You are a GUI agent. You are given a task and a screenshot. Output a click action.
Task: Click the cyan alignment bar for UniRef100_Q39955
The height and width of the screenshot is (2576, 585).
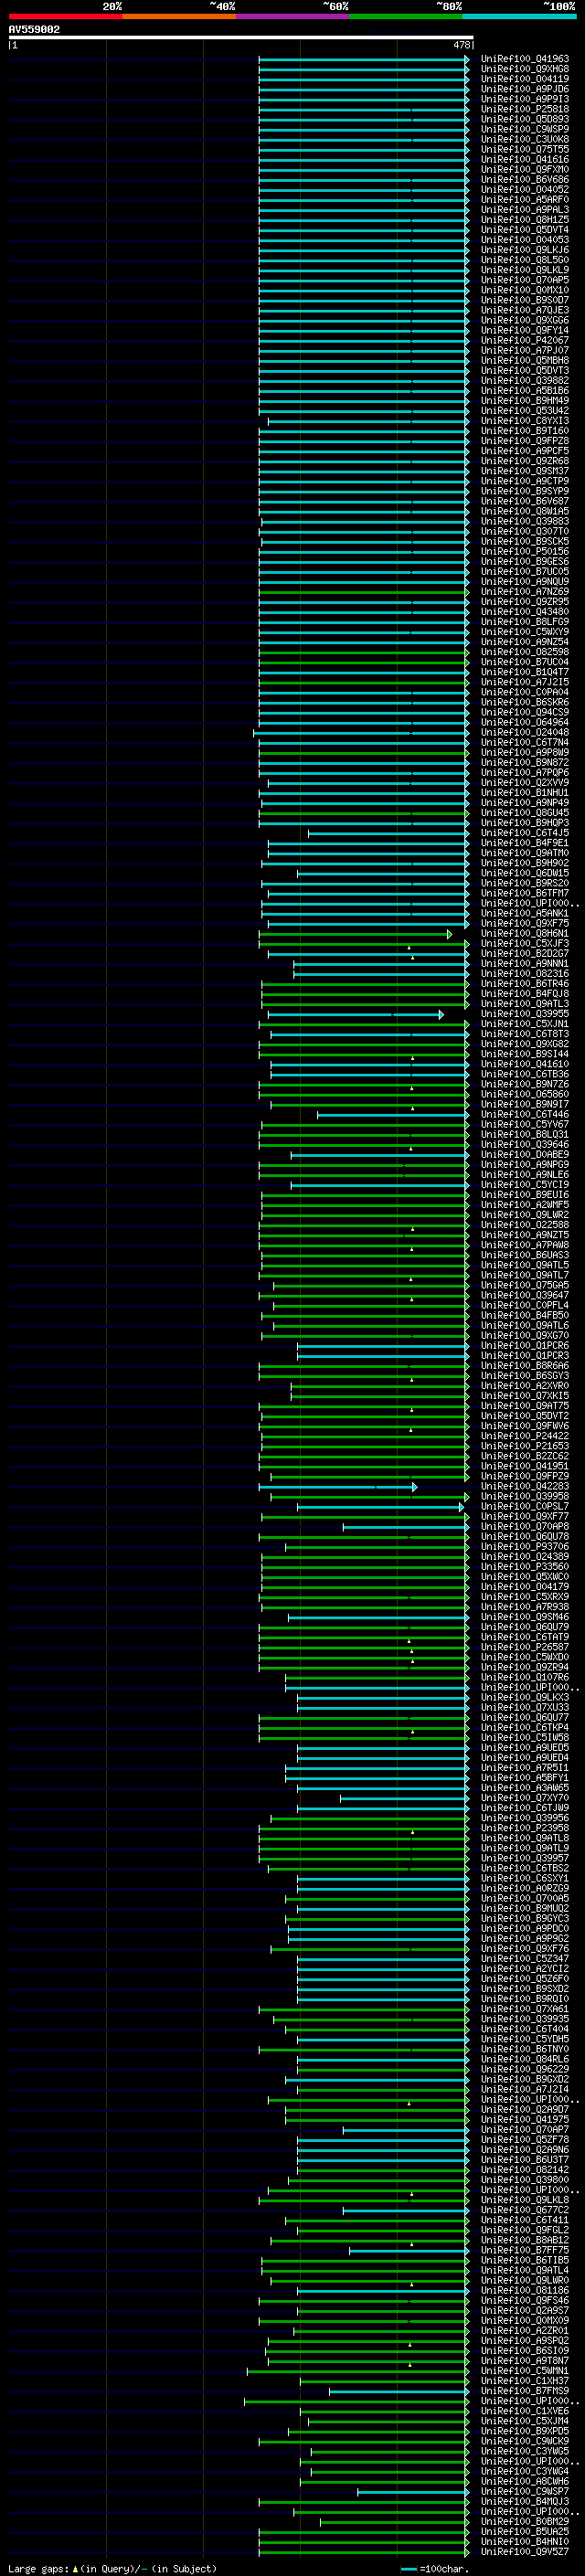click(x=355, y=1014)
